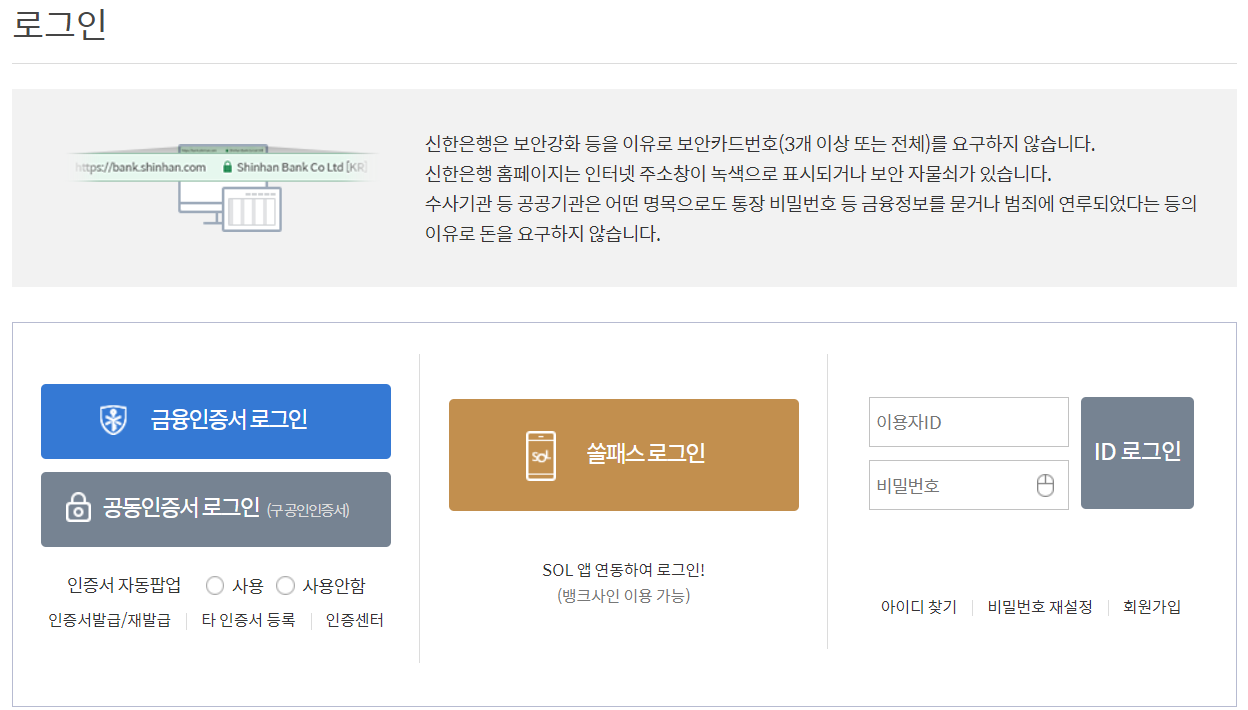This screenshot has height=710, width=1248.
Task: Open the 인증서발급/재발급 link
Action: [110, 620]
